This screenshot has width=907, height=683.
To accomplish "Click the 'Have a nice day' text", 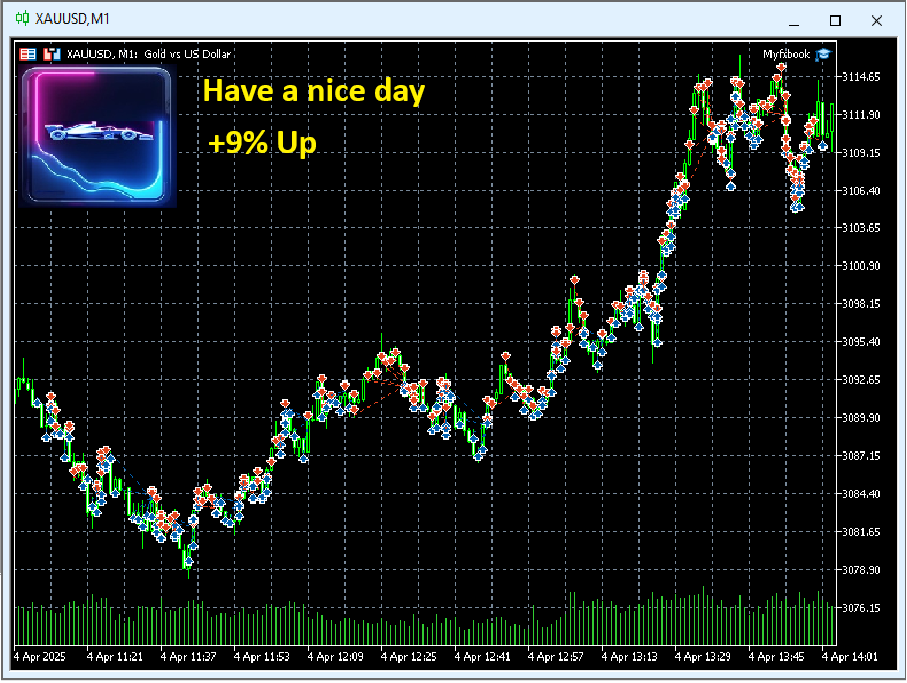I will (314, 91).
